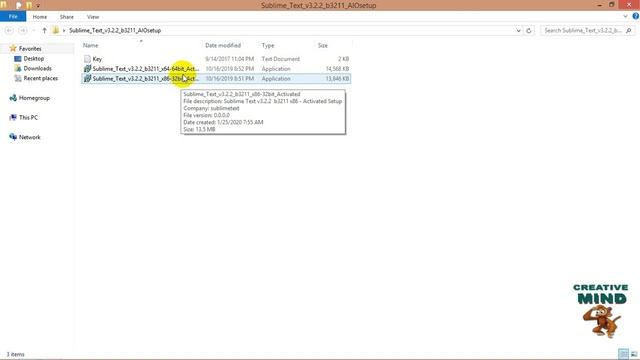The width and height of the screenshot is (640, 360).
Task: Select the x64-64bit Sublime Text file name
Action: click(x=146, y=69)
